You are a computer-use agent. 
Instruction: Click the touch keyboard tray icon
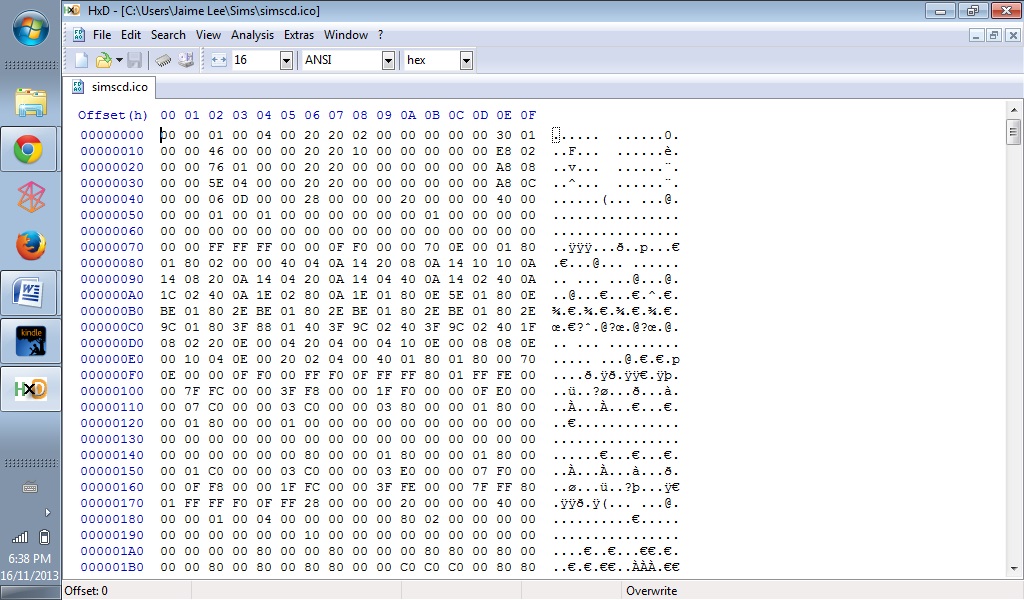[x=30, y=488]
